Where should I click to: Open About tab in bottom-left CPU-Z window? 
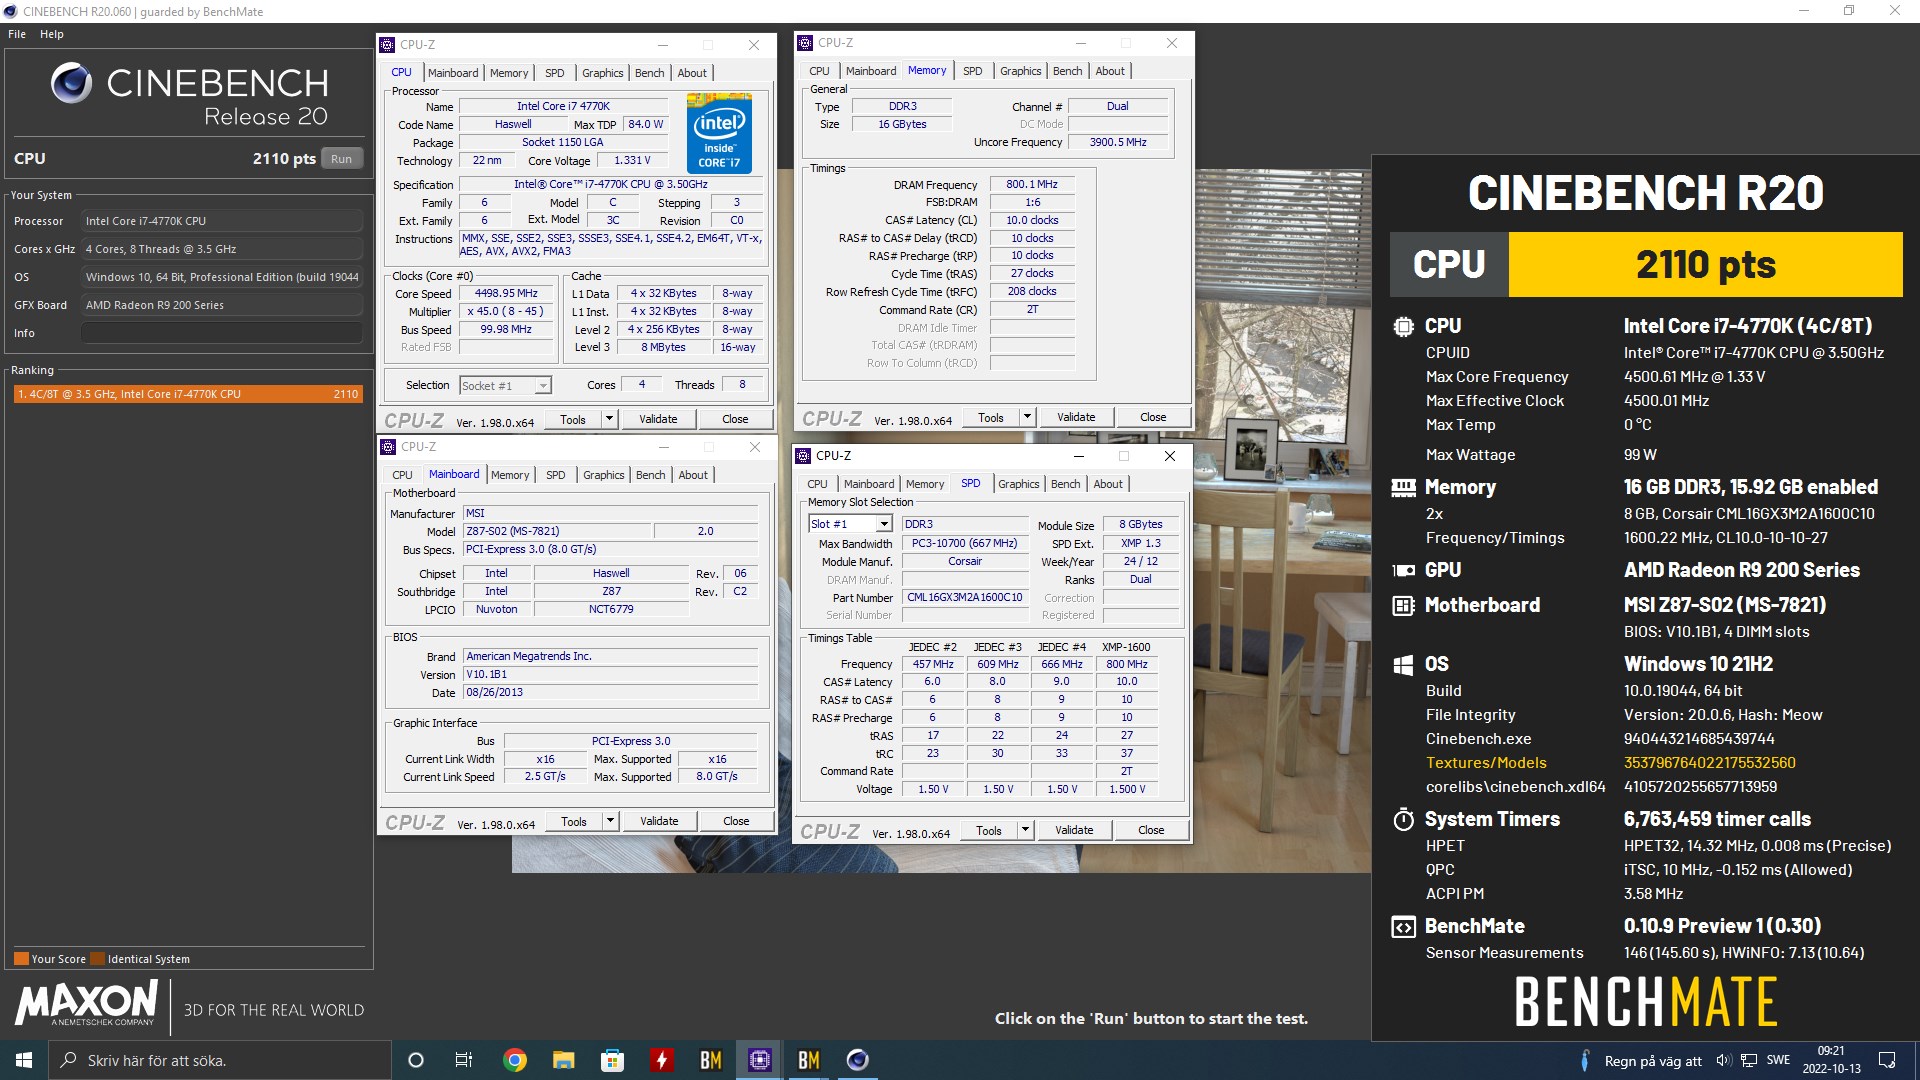[693, 475]
